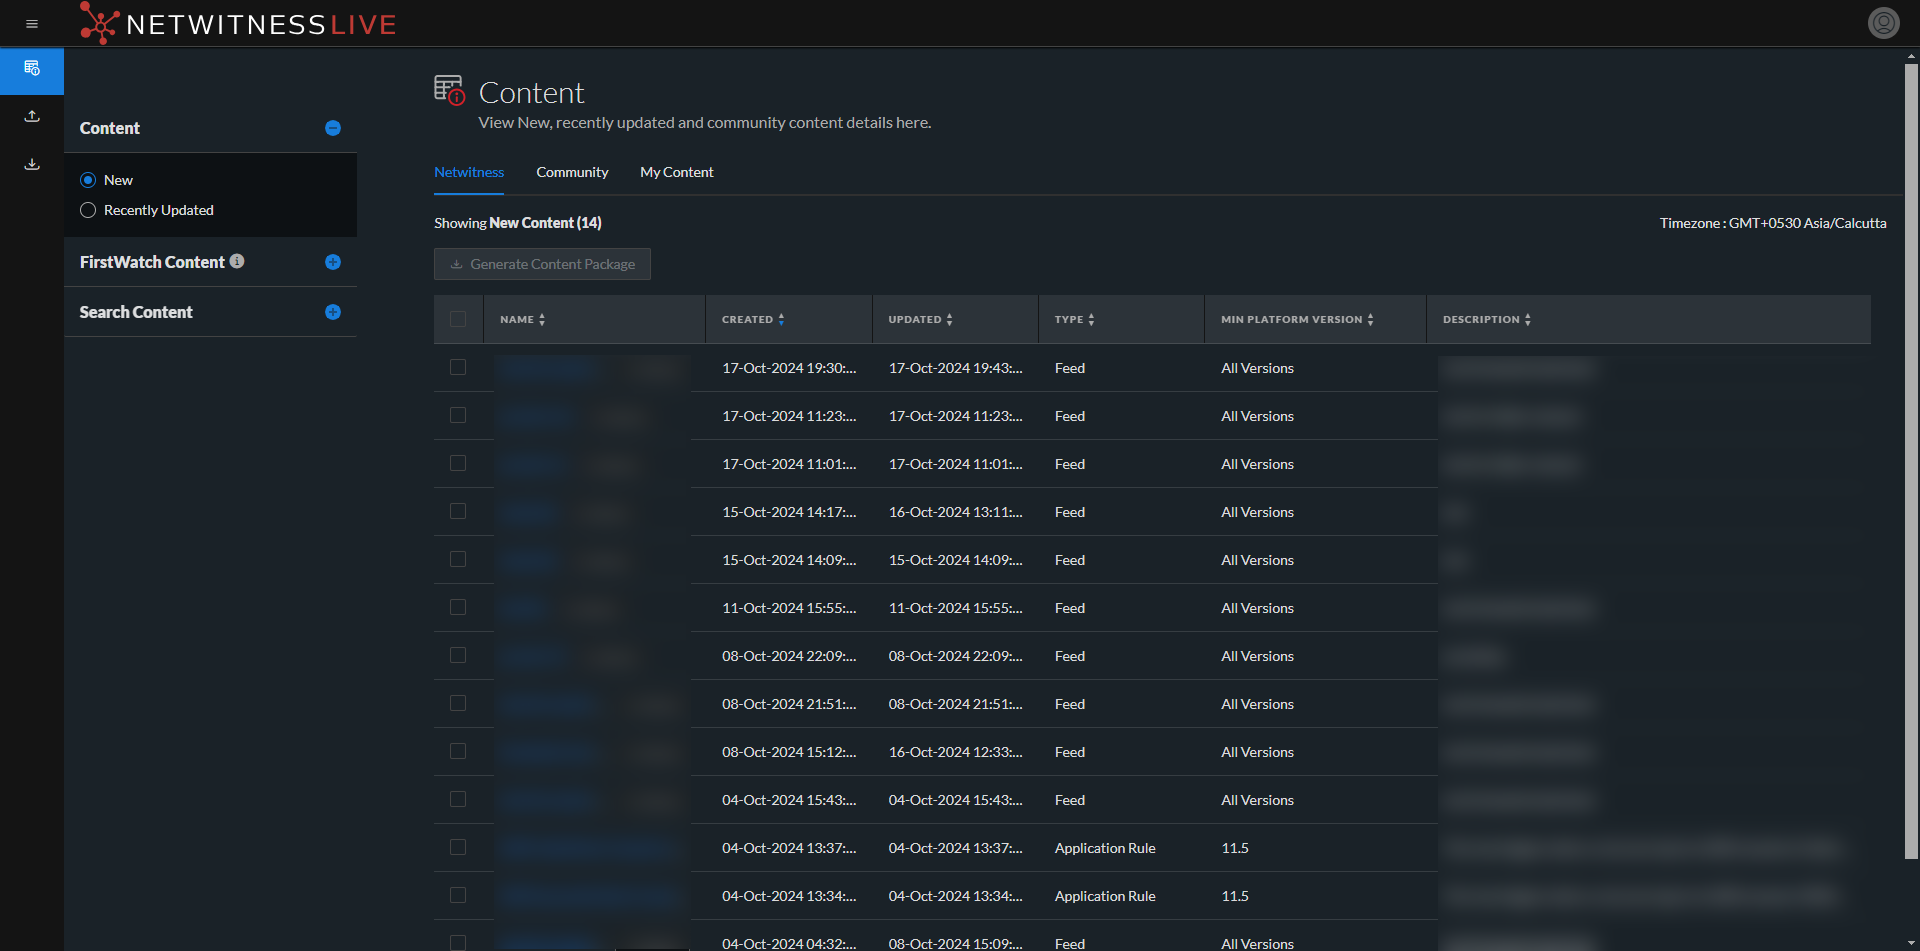Open the My Content tab
This screenshot has width=1920, height=951.
click(676, 172)
